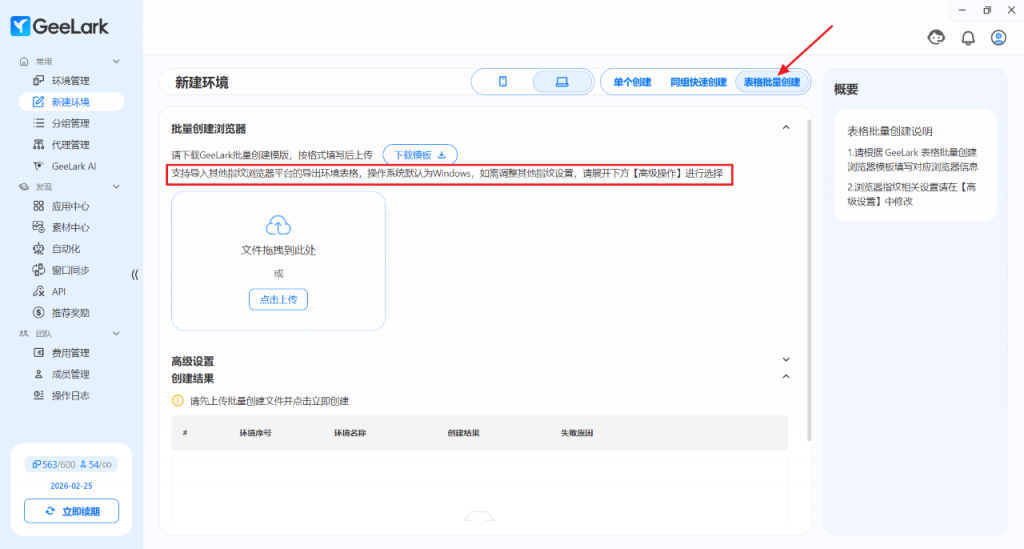Select the 同组快速创建 tab
The width and height of the screenshot is (1024, 549).
[698, 82]
